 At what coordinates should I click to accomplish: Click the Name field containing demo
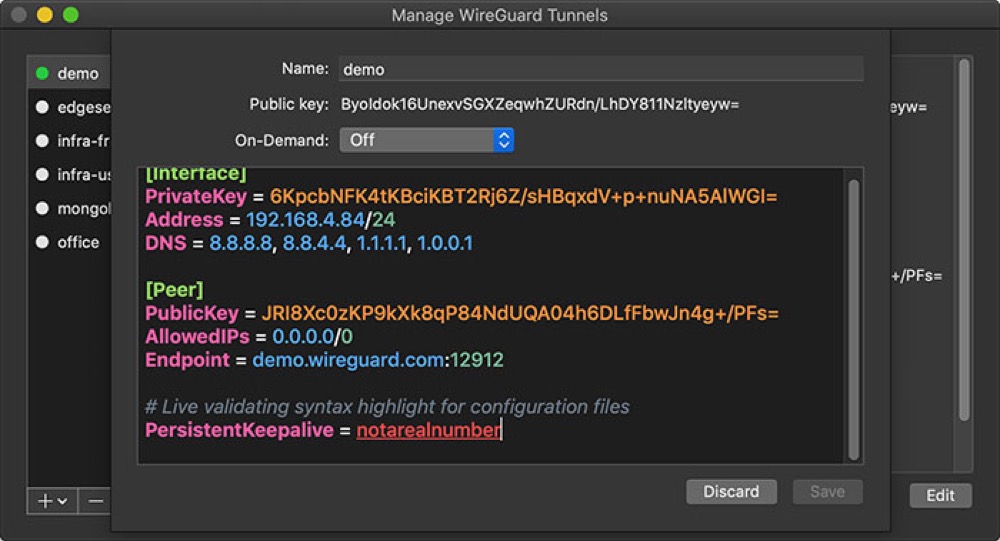(600, 69)
